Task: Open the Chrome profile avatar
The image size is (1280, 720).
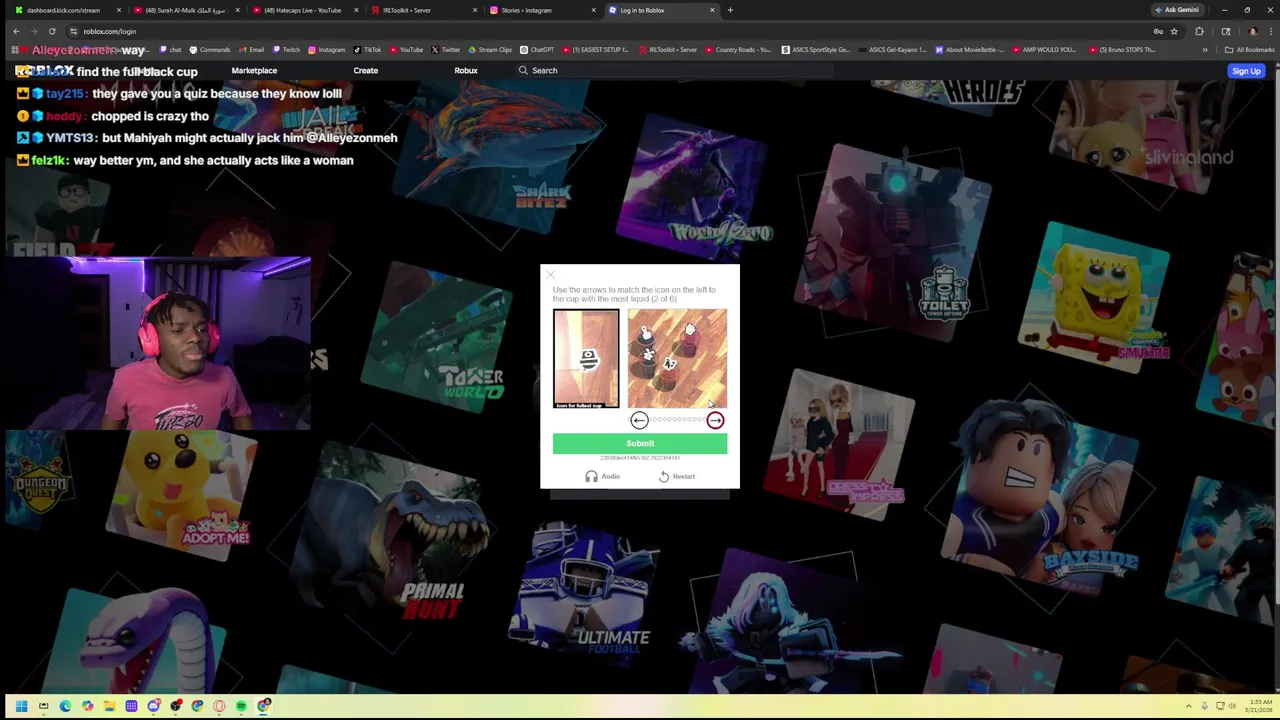Action: (1253, 31)
